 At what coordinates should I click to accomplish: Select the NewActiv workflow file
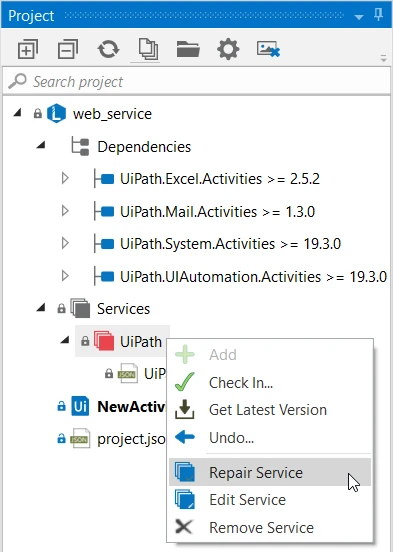point(131,407)
